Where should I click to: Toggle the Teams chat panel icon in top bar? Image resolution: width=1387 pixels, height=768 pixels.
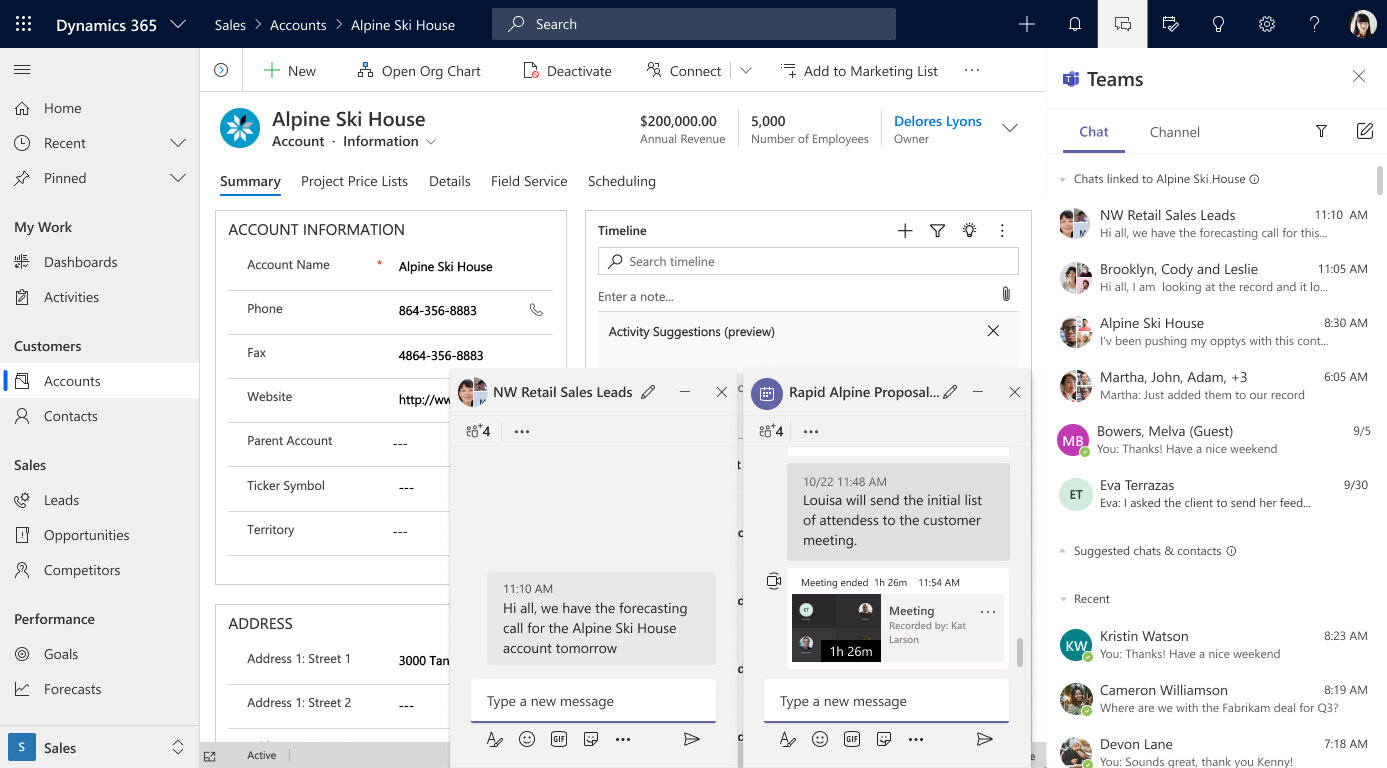point(1123,24)
